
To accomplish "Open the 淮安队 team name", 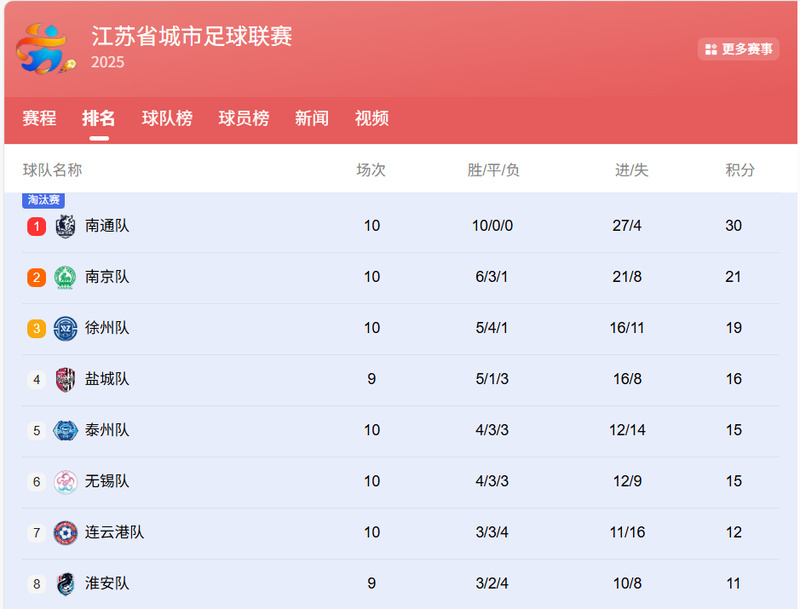I will [x=107, y=583].
